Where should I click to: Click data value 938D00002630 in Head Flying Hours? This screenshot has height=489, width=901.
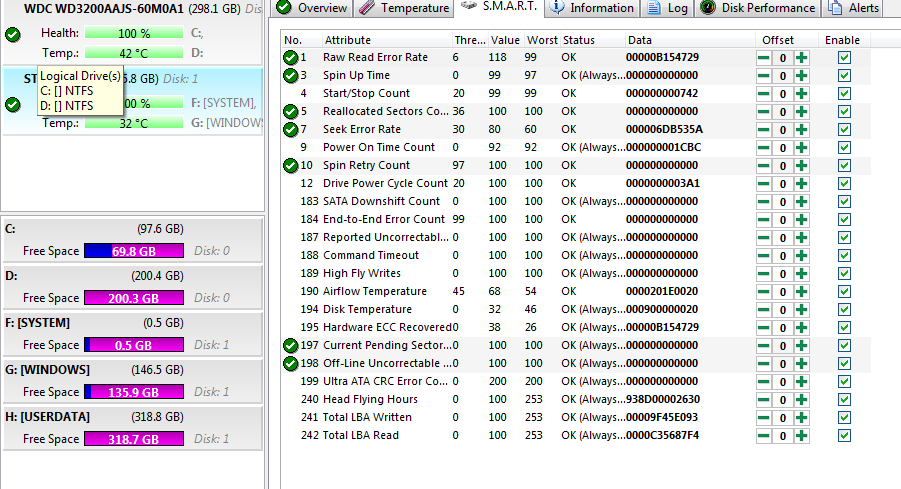point(663,399)
